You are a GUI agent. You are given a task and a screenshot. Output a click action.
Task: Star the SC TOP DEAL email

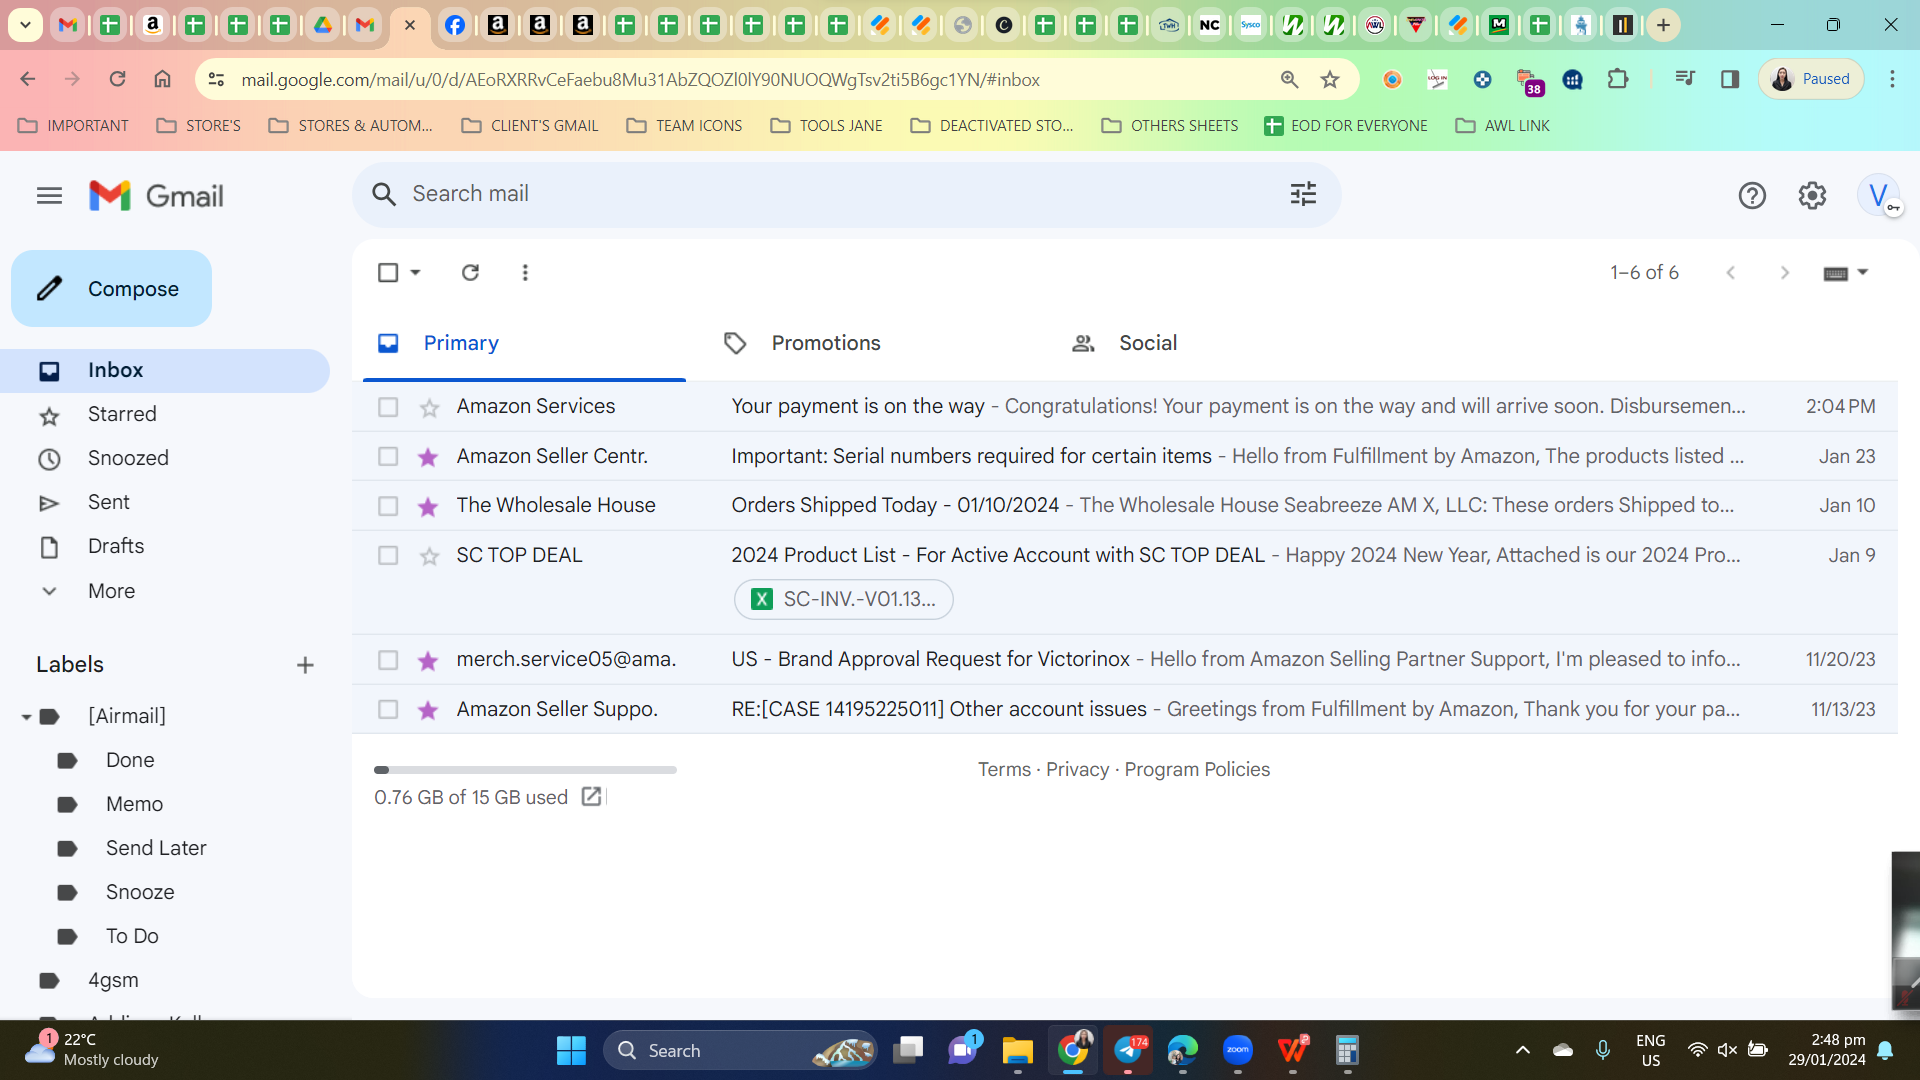pos(429,556)
